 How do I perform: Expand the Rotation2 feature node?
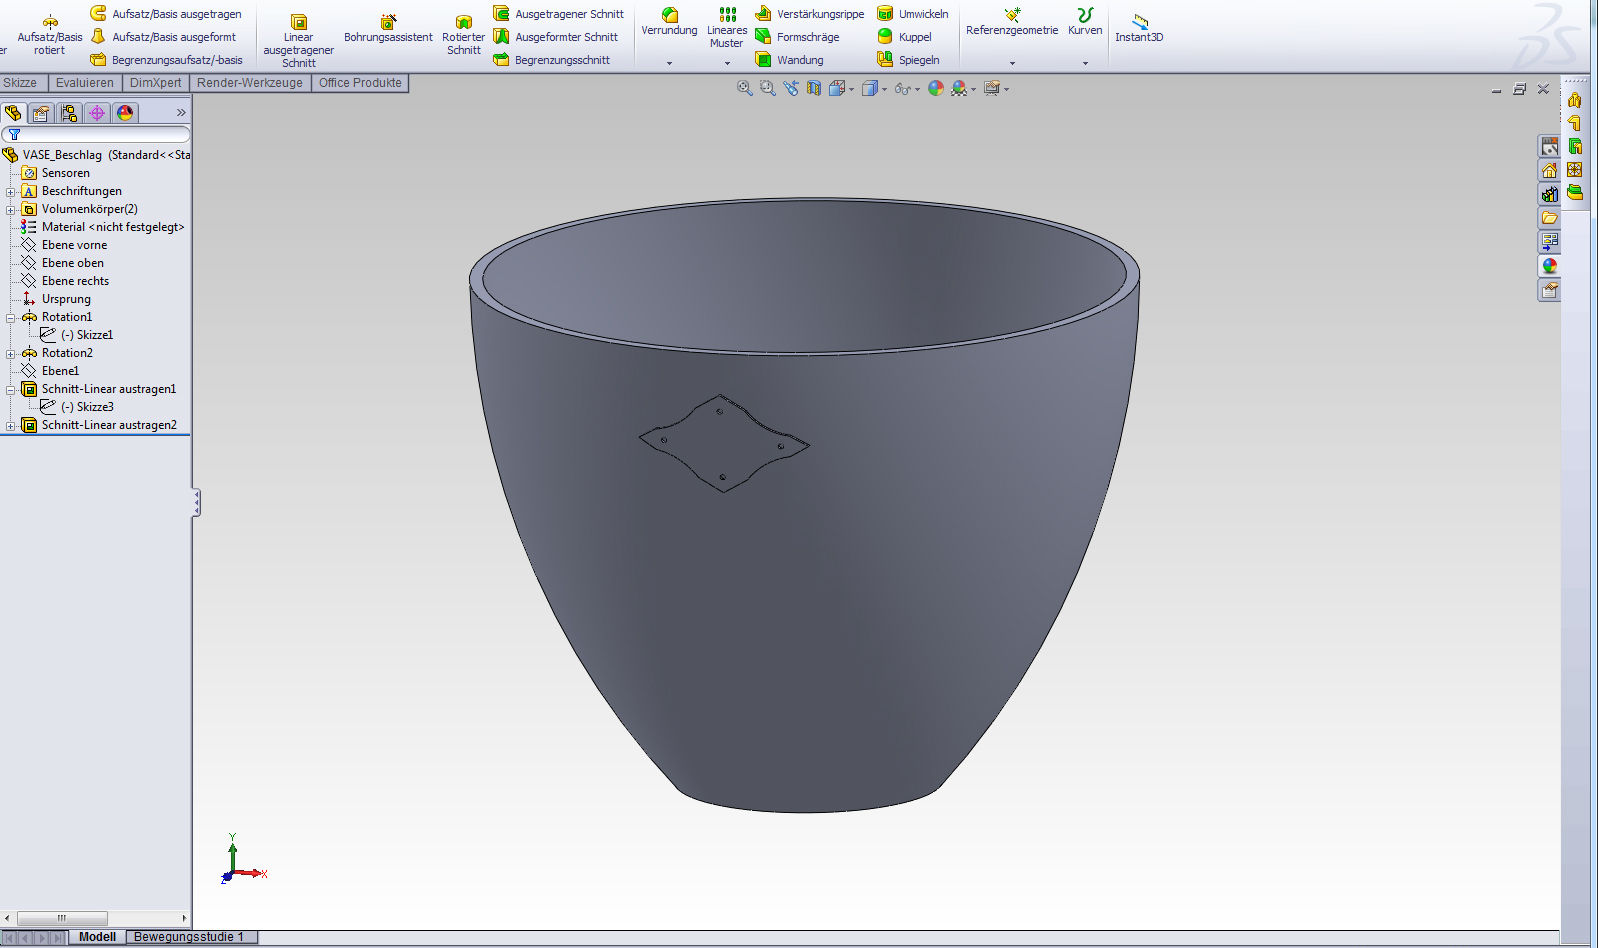pos(10,353)
